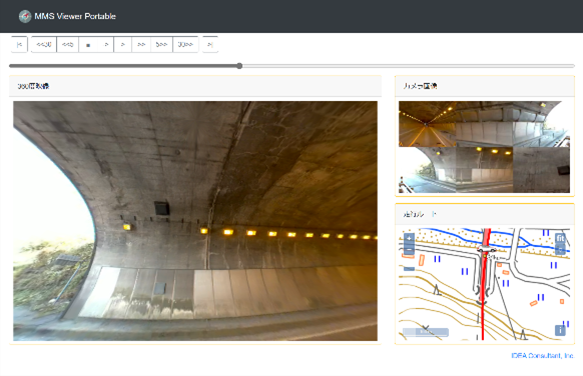Step back 5 frames (<<5)
Viewport: 583px width, 376px height.
68,45
